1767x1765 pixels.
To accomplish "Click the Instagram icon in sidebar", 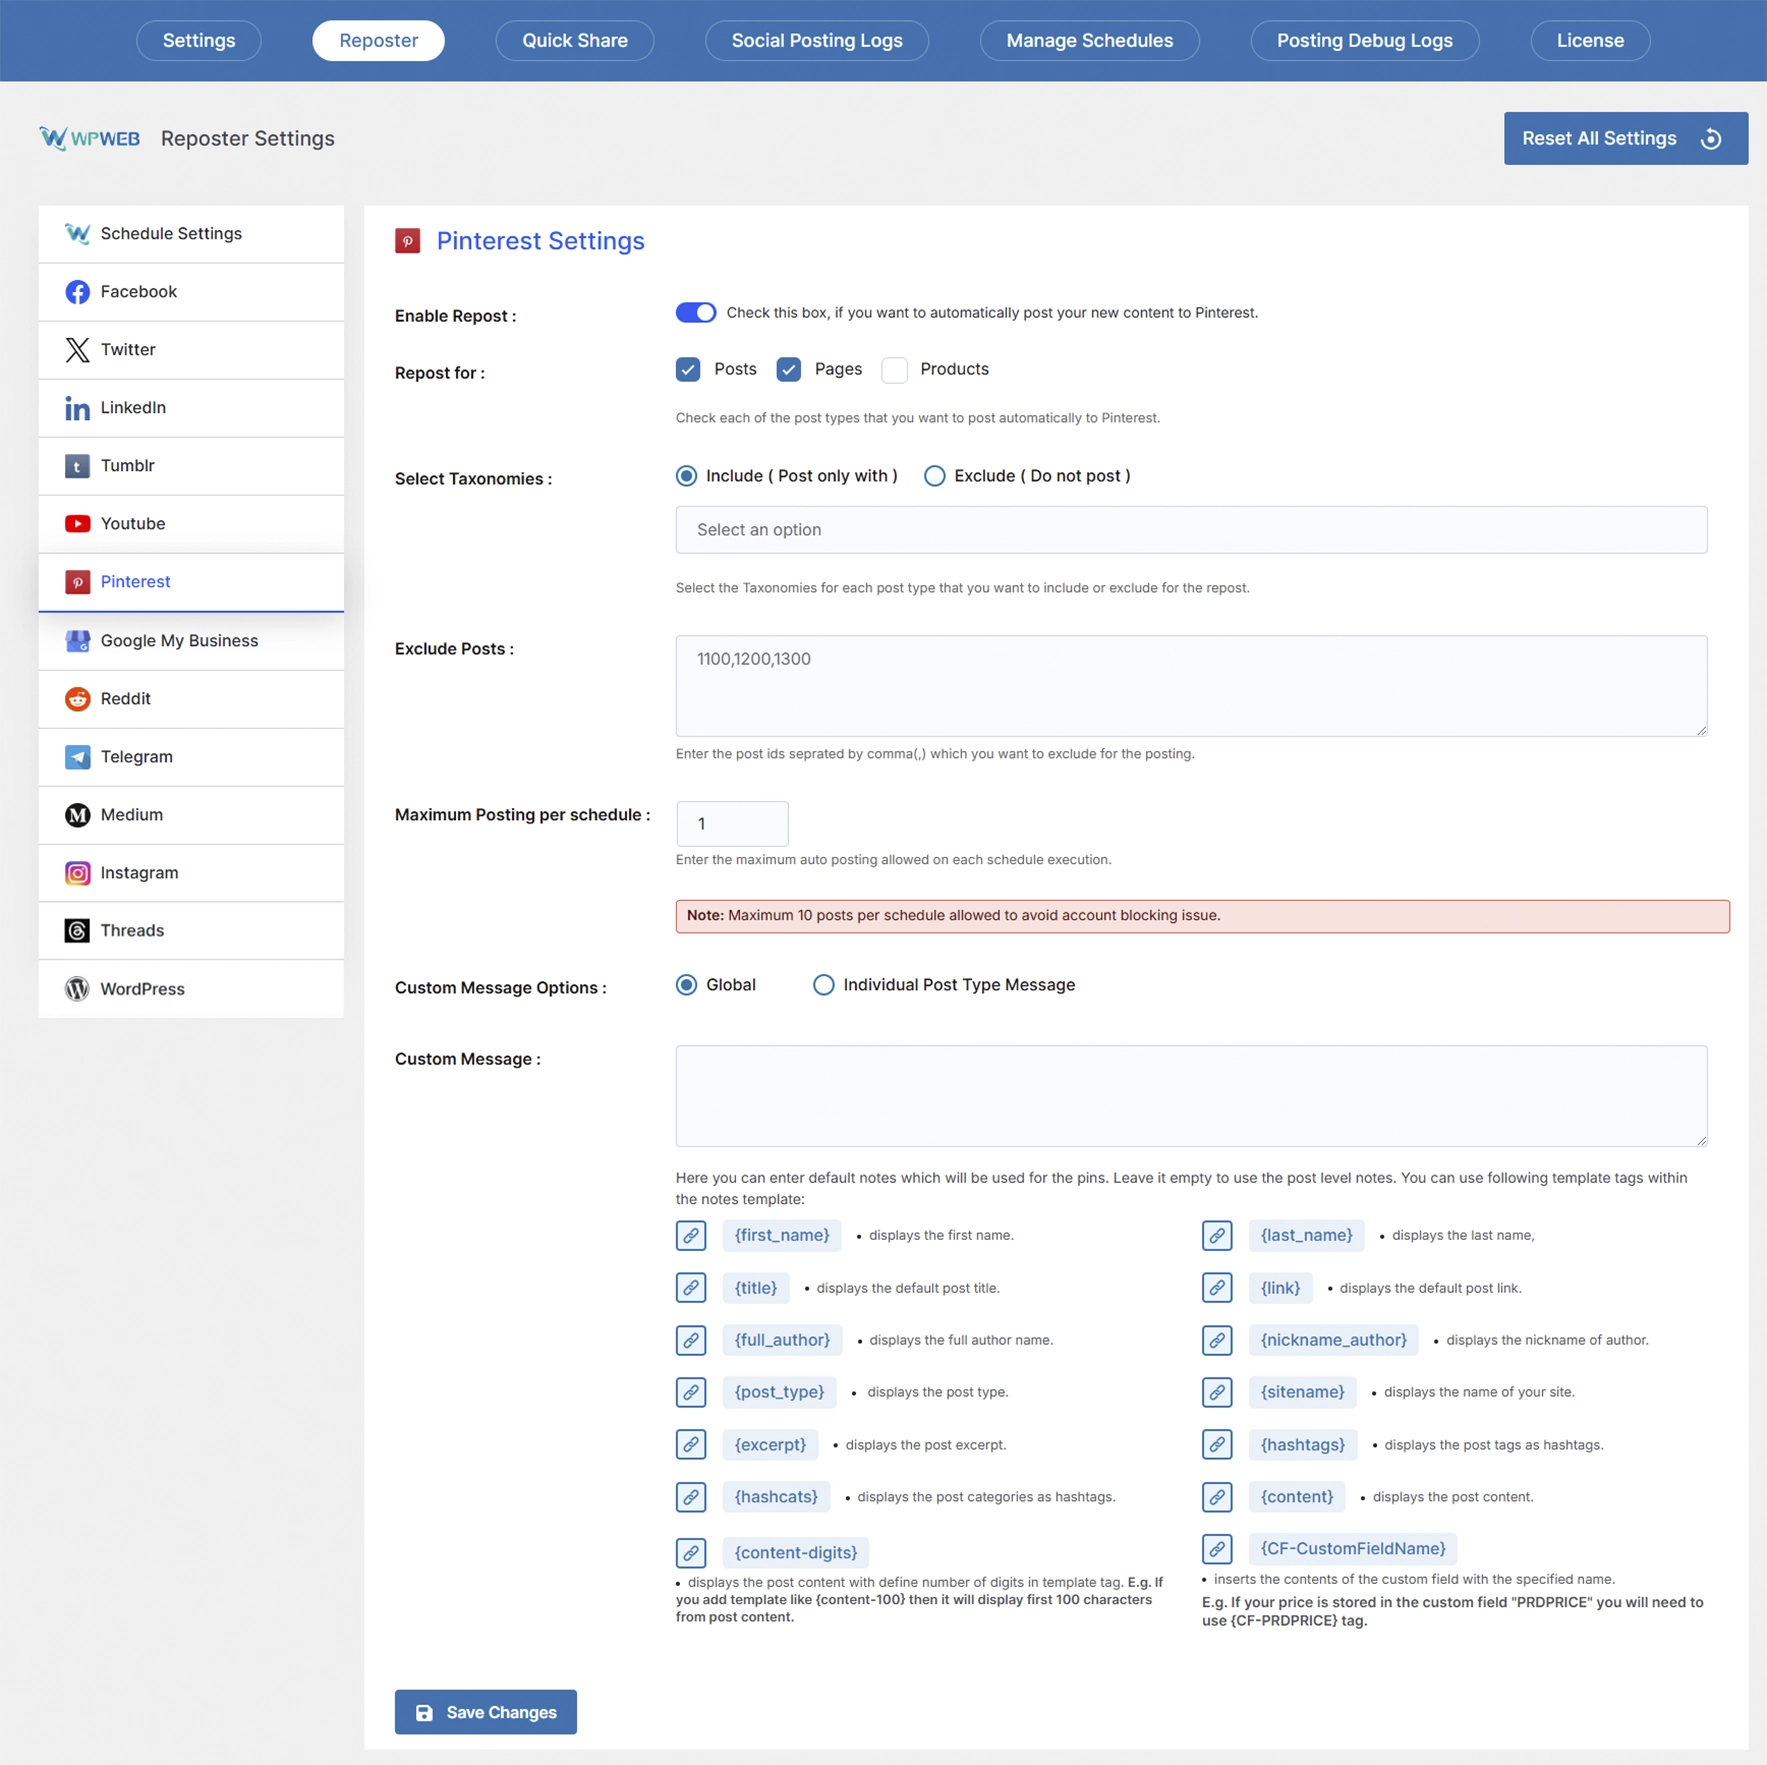I will (77, 873).
